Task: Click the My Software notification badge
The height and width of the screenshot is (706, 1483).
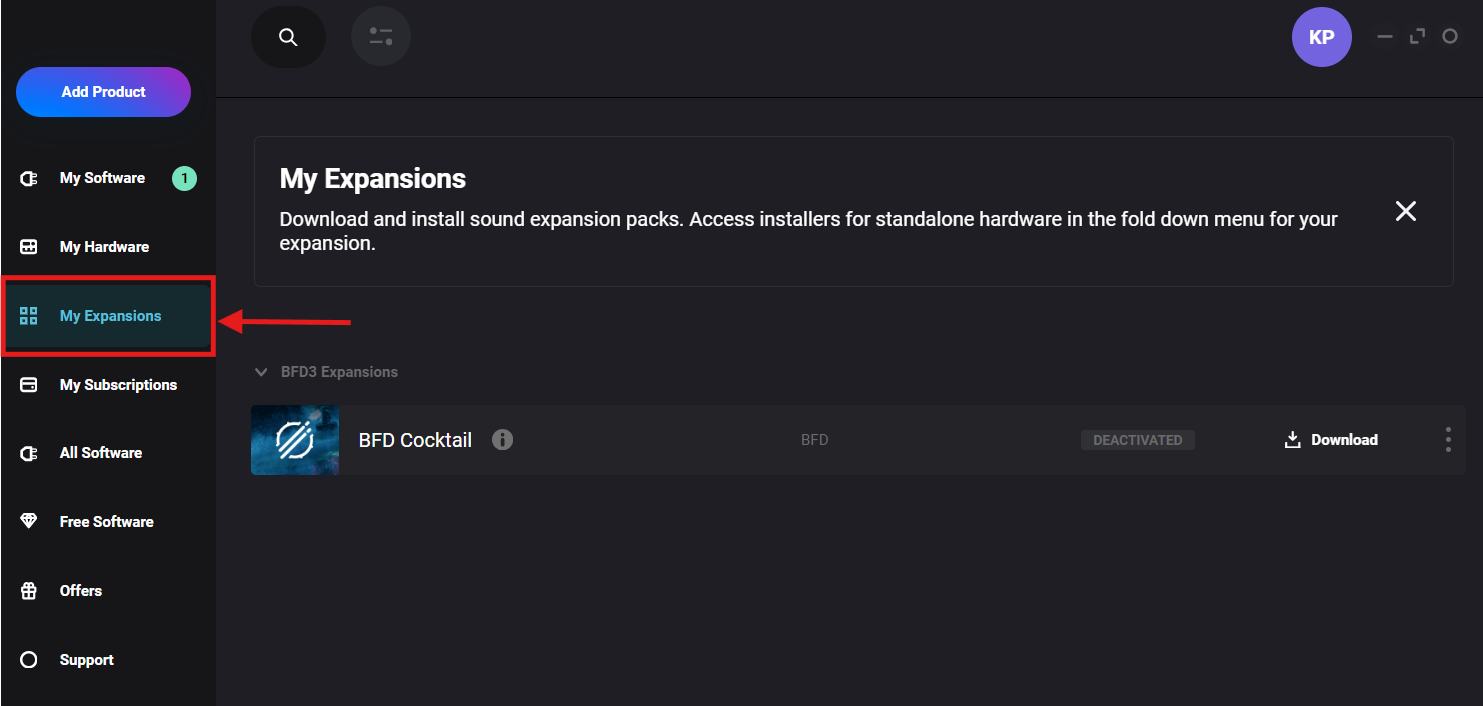Action: click(184, 179)
